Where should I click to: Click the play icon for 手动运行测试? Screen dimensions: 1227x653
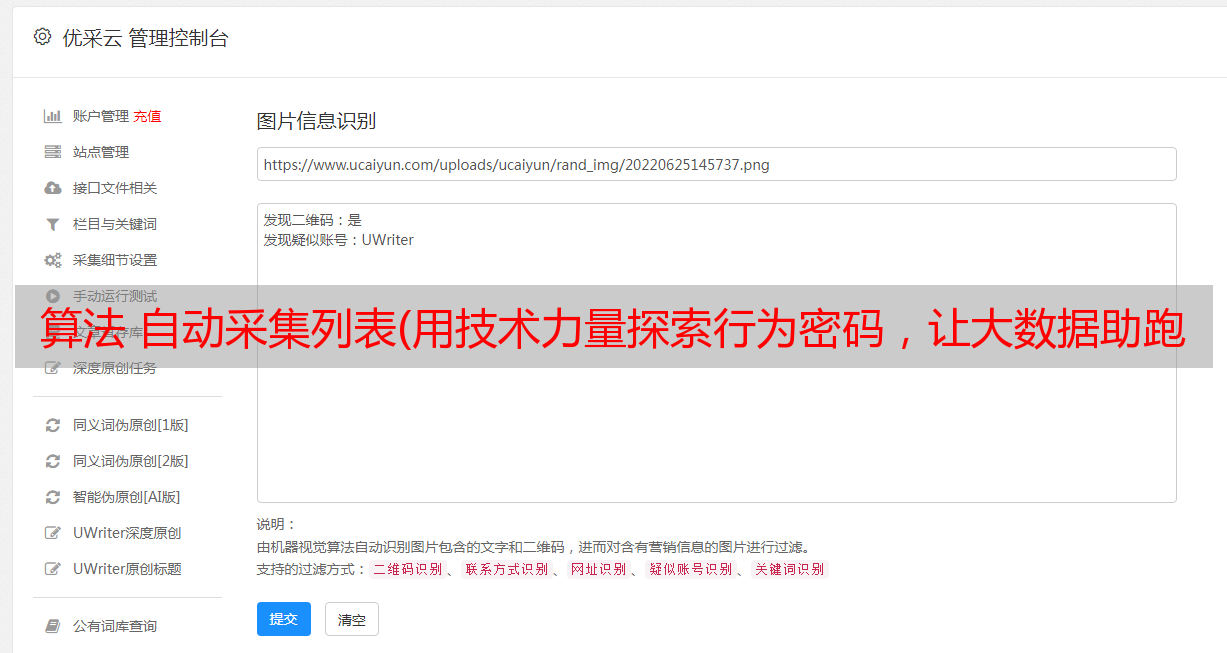pyautogui.click(x=53, y=296)
